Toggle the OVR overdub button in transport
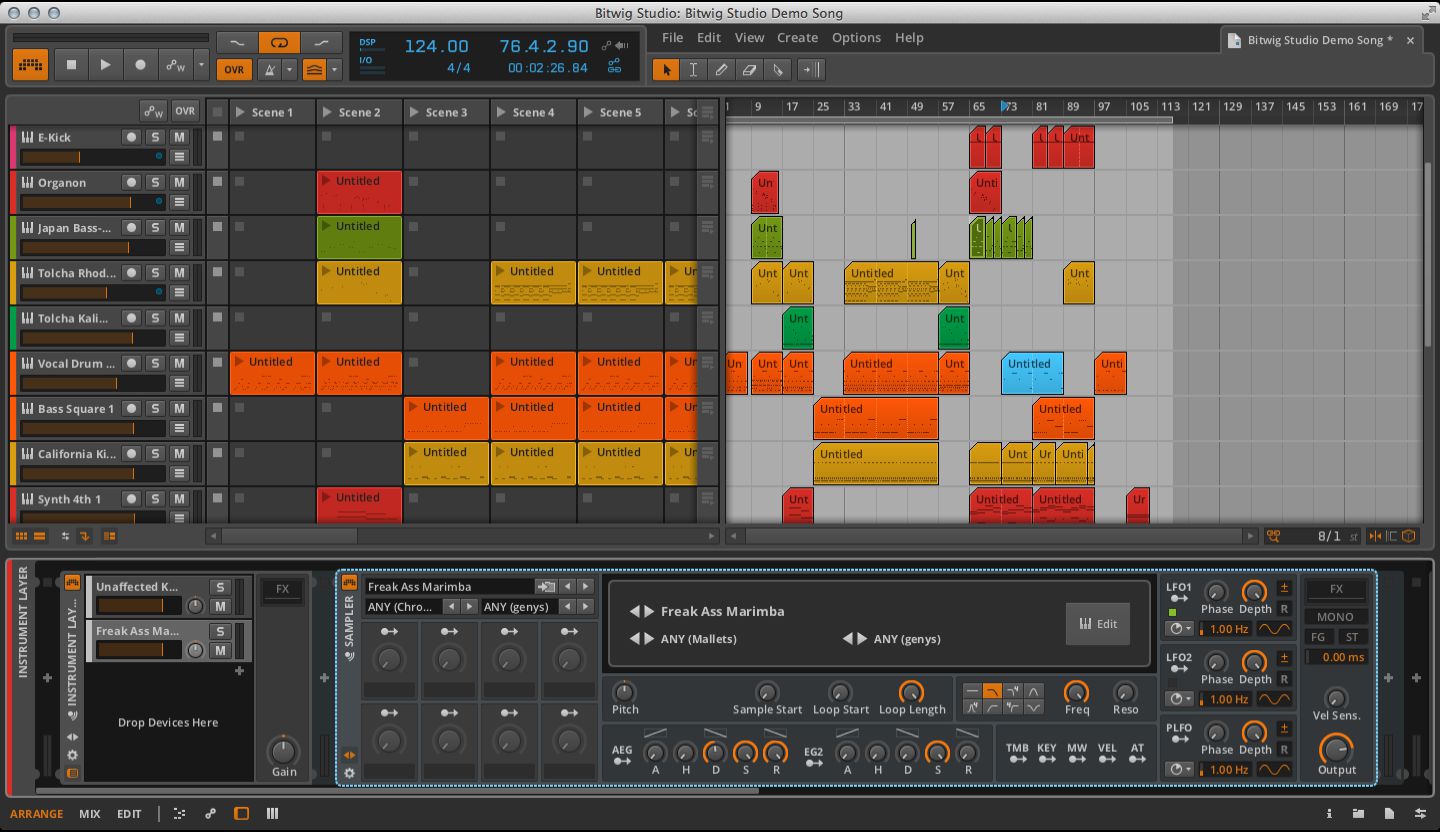Viewport: 1440px width, 832px height. (234, 70)
